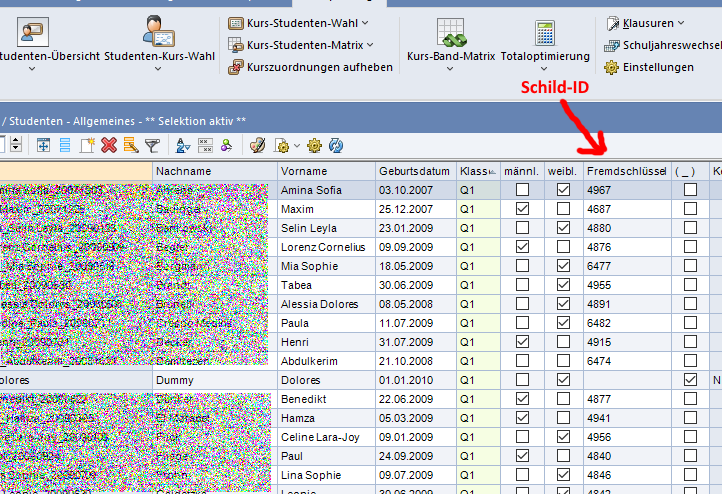Sort A to Z with toolbar icon
Image resolution: width=722 pixels, height=494 pixels.
pyautogui.click(x=183, y=145)
